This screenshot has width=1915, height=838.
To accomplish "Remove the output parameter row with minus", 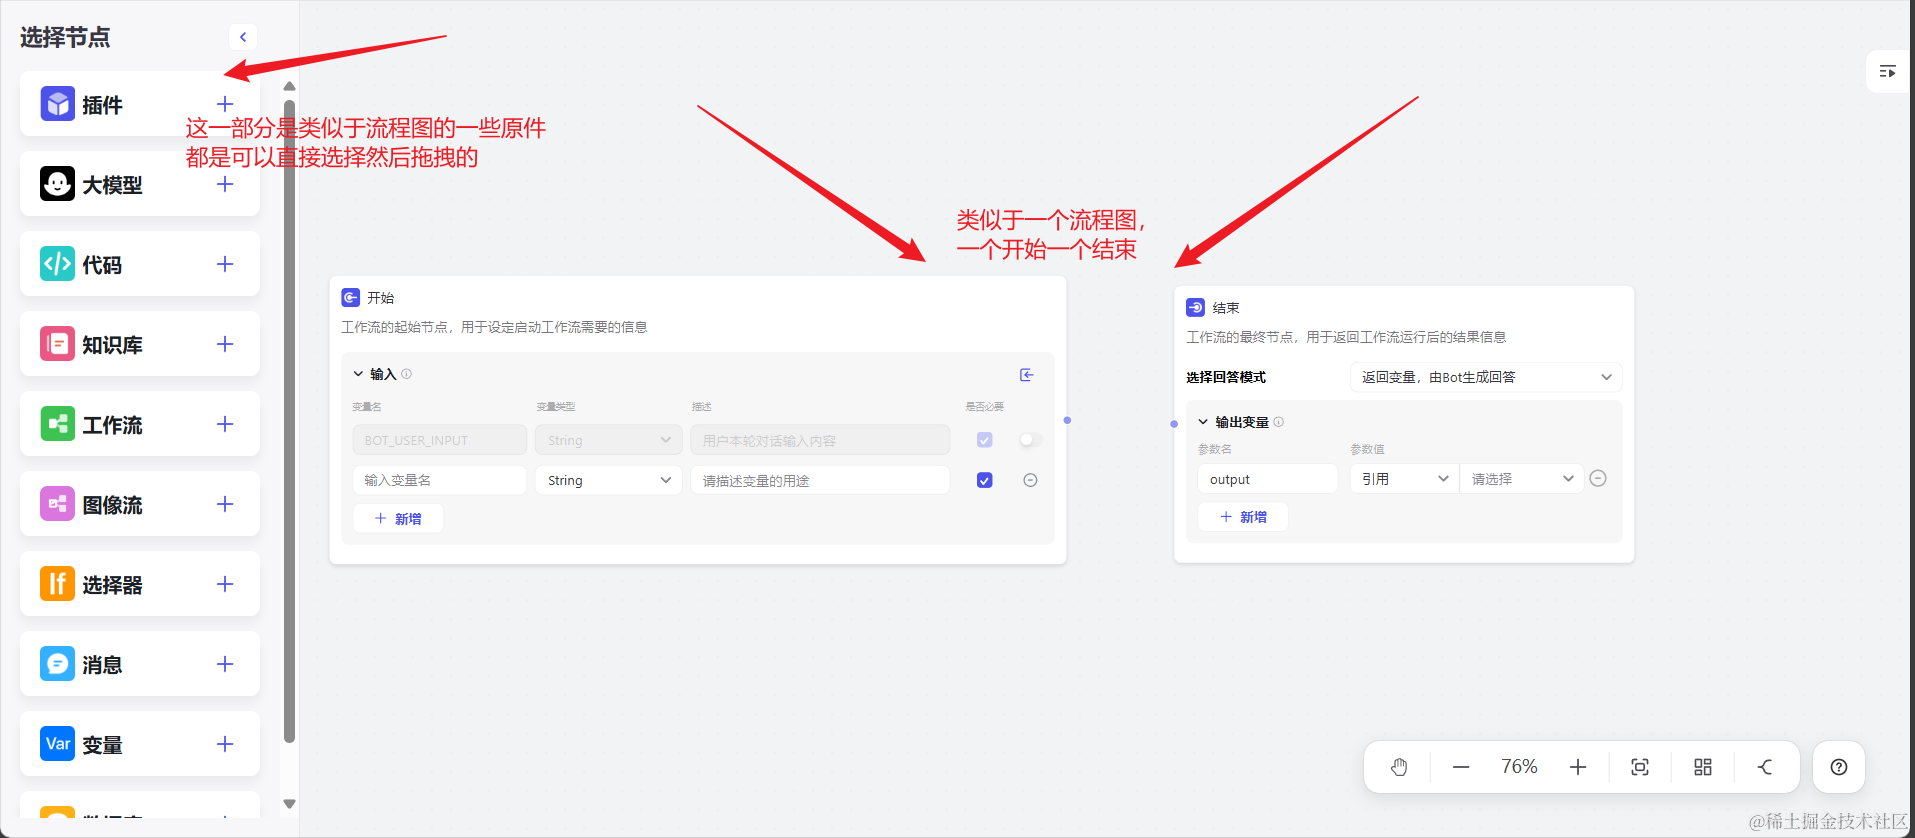I will pyautogui.click(x=1598, y=479).
